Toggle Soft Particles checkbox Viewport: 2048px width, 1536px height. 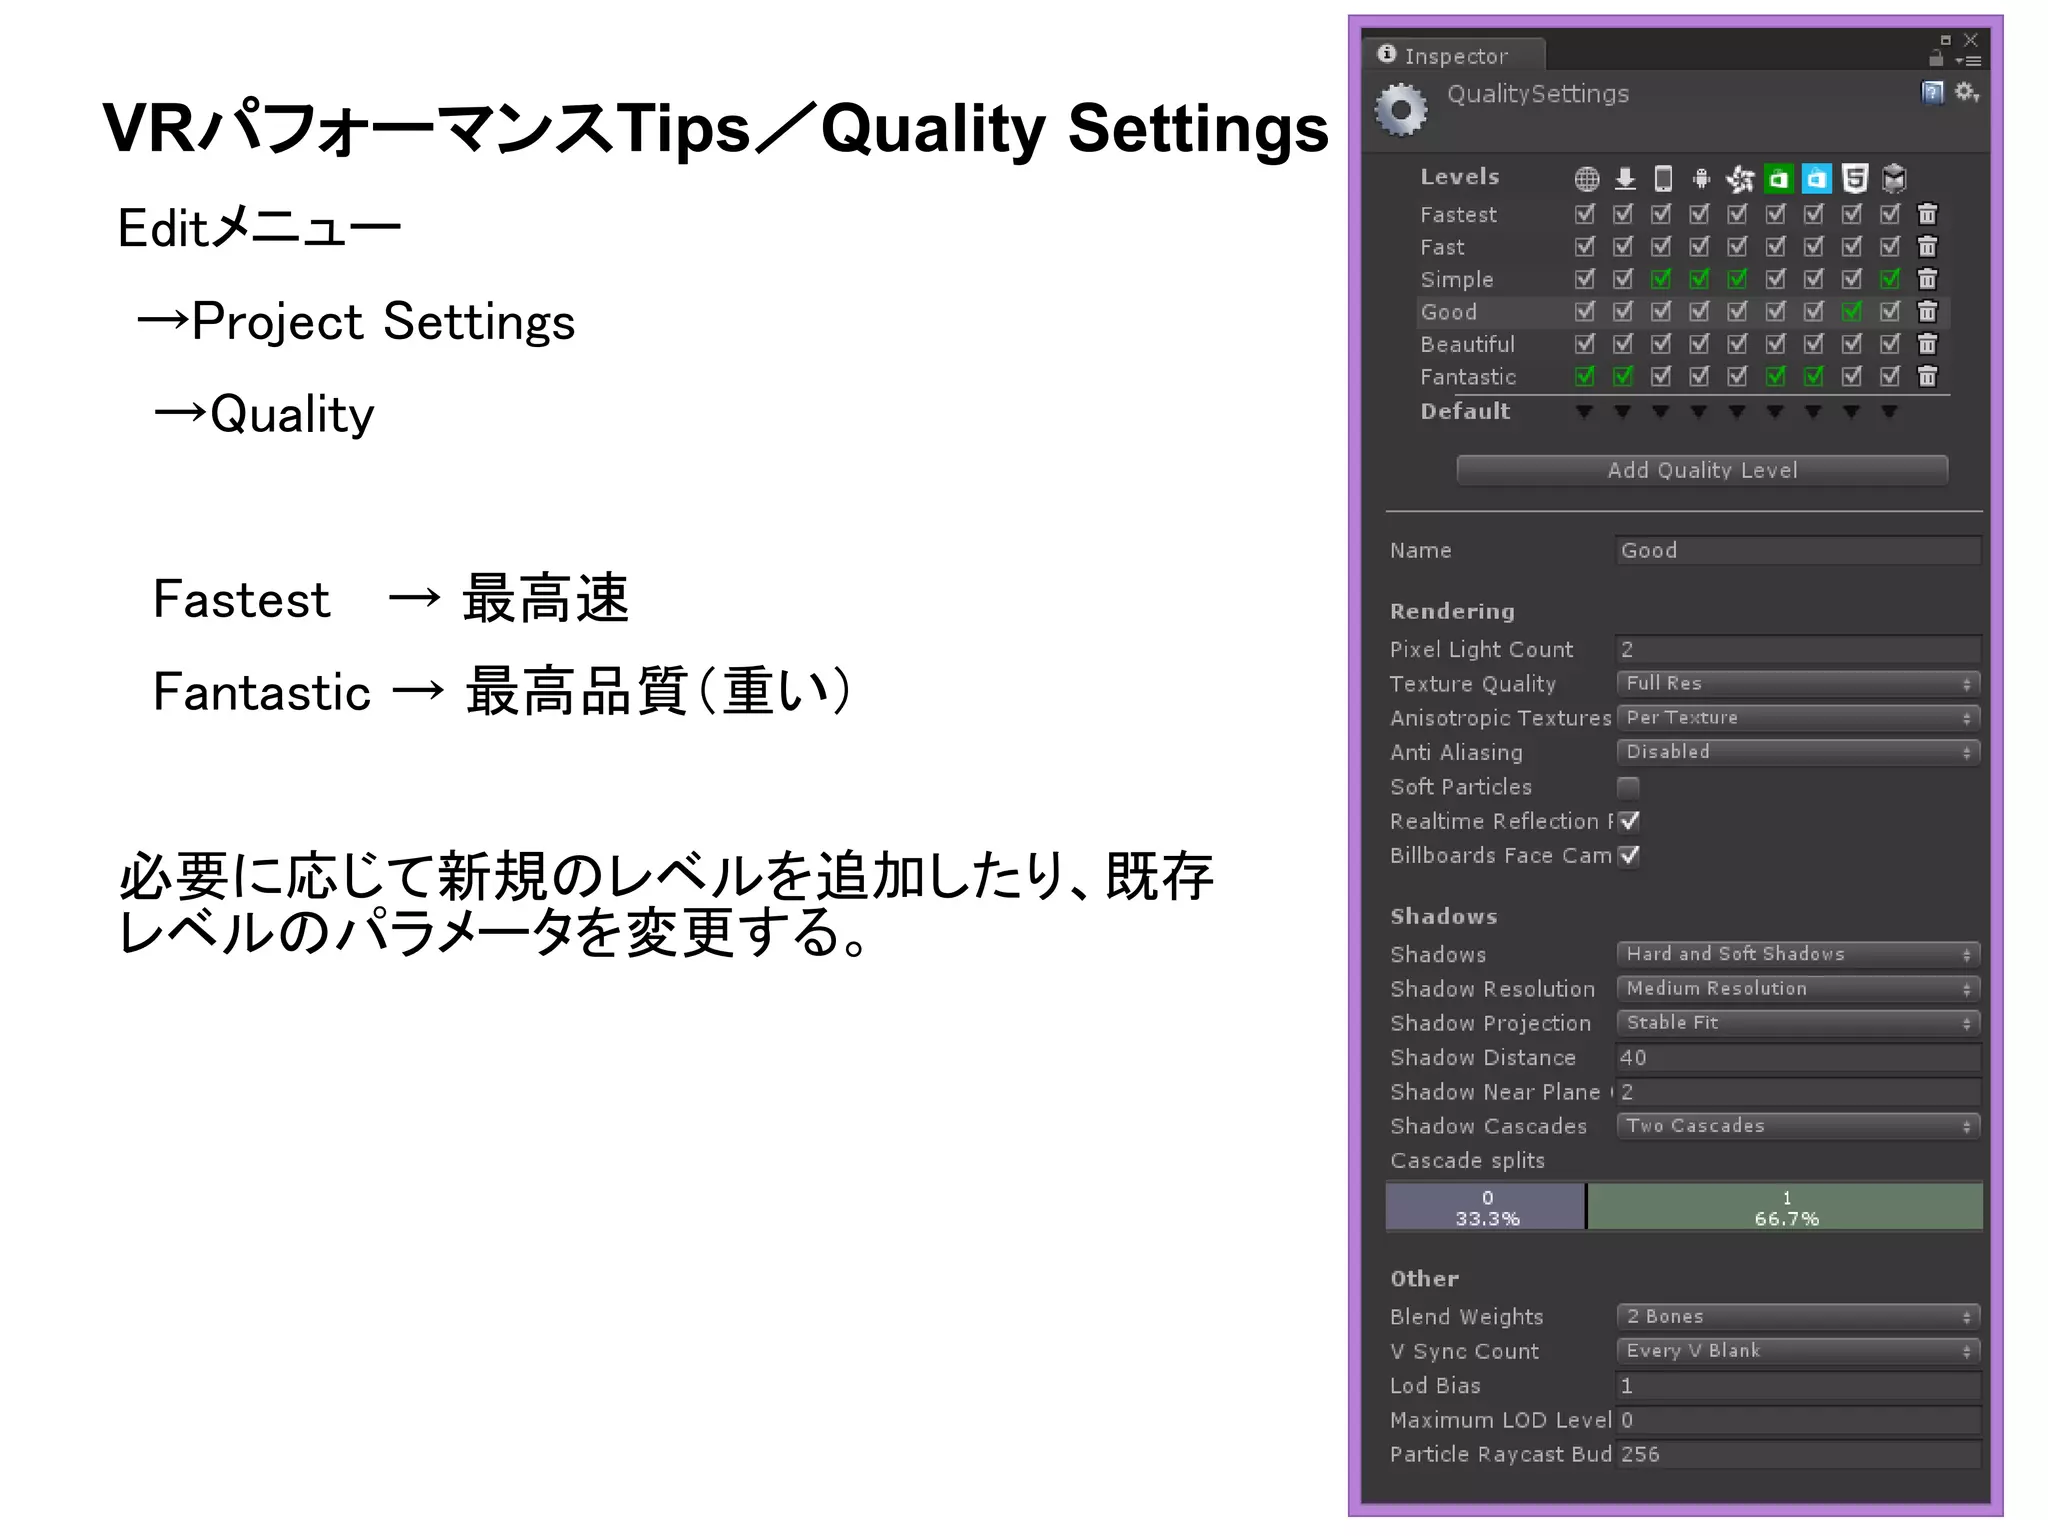[1628, 787]
